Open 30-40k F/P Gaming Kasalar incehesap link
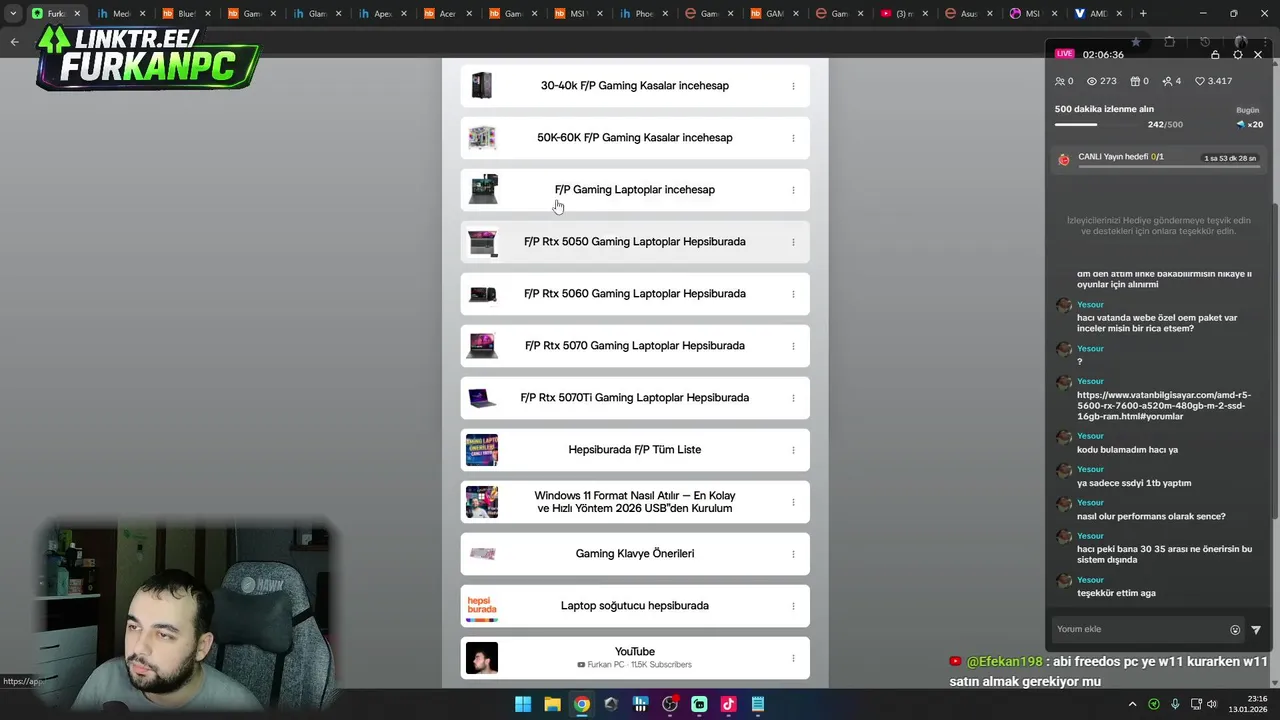The height and width of the screenshot is (720, 1280). click(634, 86)
